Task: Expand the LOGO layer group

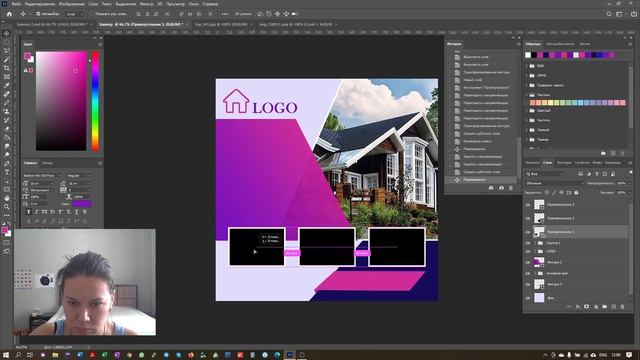Action: pos(535,251)
